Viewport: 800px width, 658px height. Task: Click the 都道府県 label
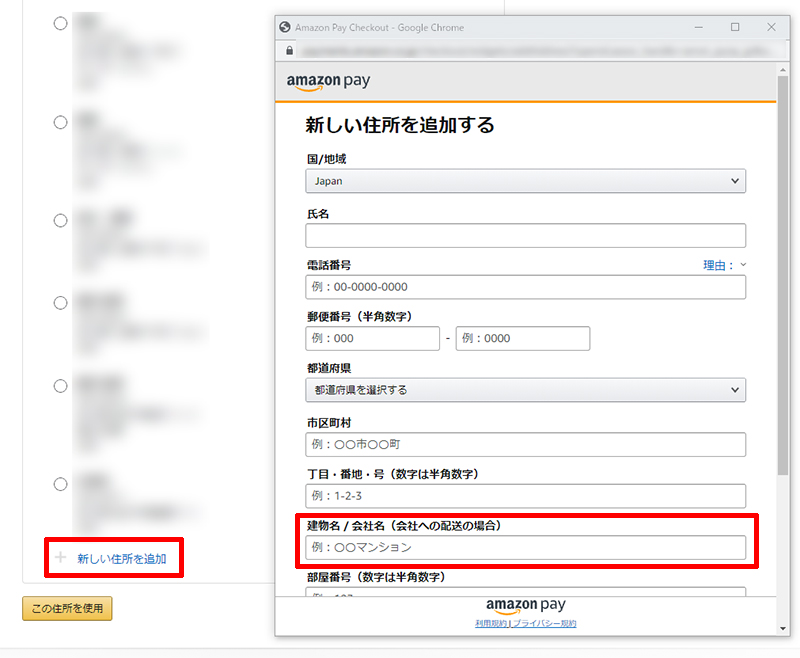tap(329, 368)
